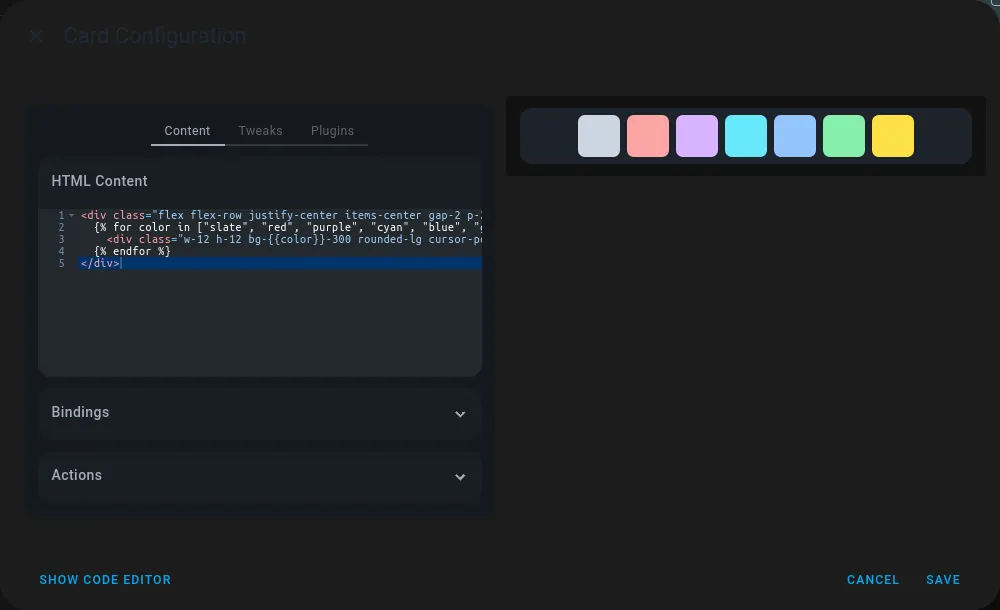Viewport: 1000px width, 610px height.
Task: Click line number 2 in gutter
Action: pos(61,227)
